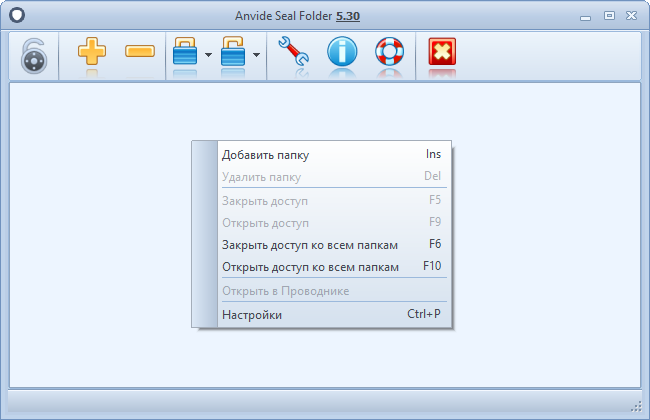This screenshot has height=420, width=650.
Task: Select 'Открыть доступ ко всем папкам'
Action: (332, 267)
